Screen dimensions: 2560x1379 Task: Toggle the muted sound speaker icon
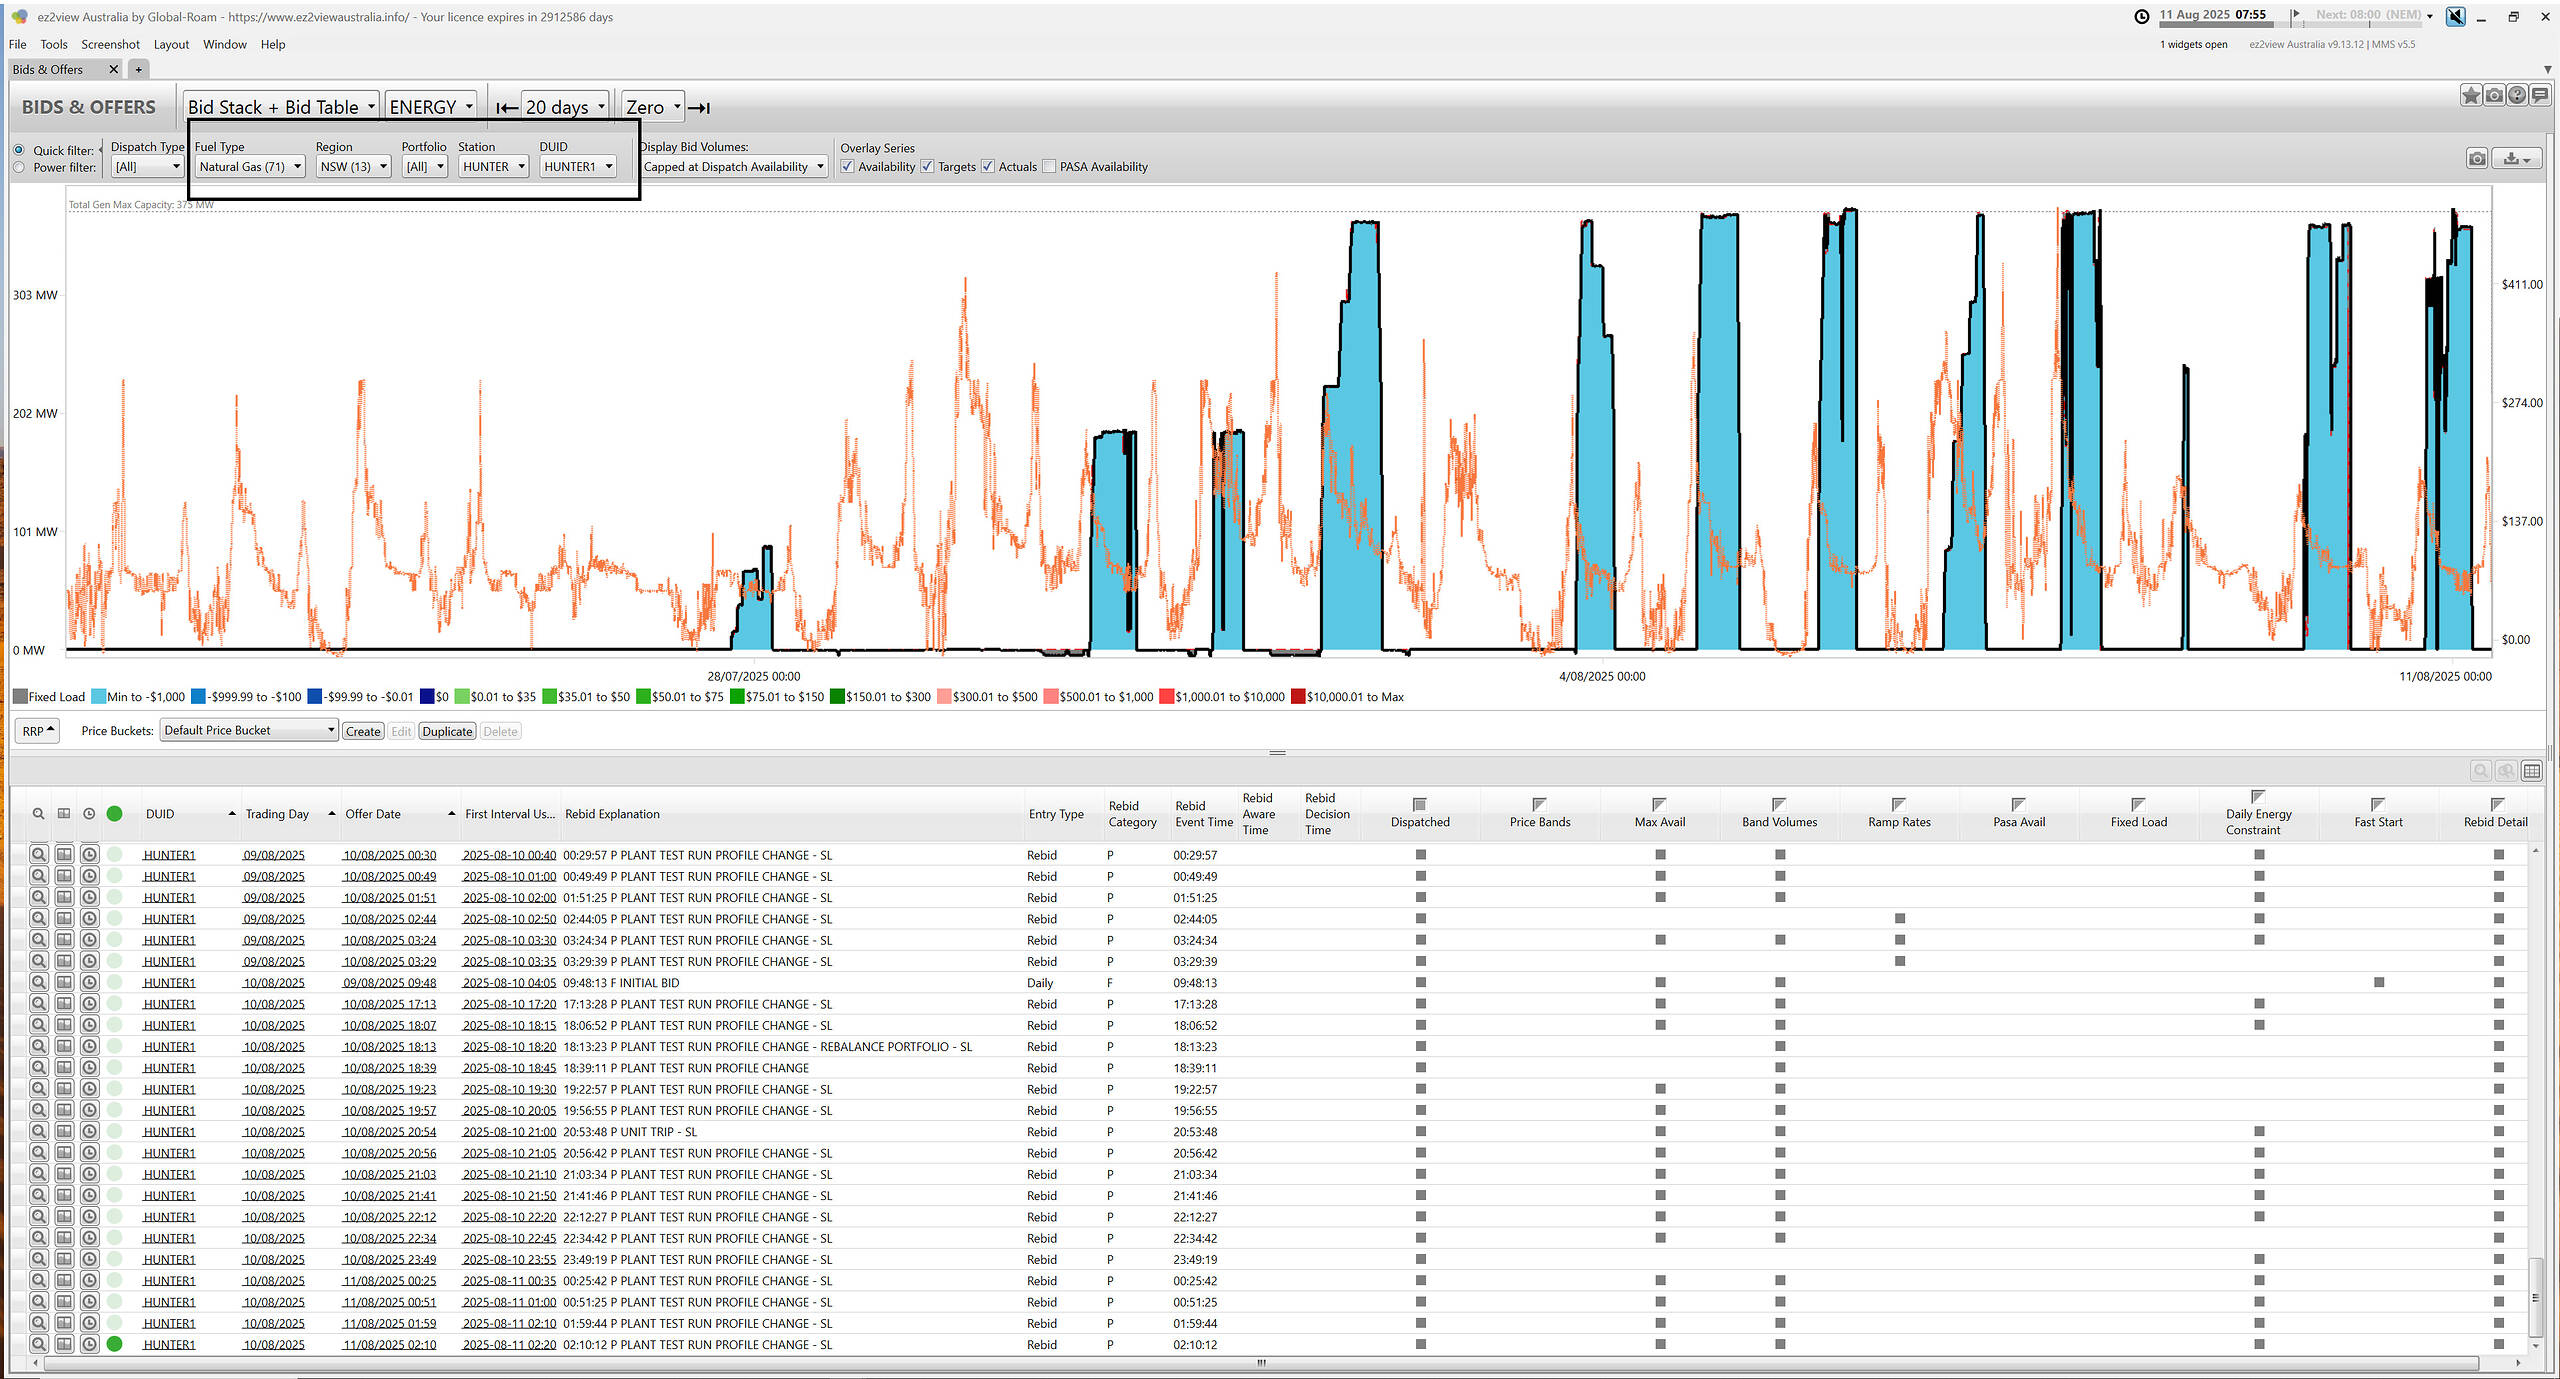(2455, 16)
